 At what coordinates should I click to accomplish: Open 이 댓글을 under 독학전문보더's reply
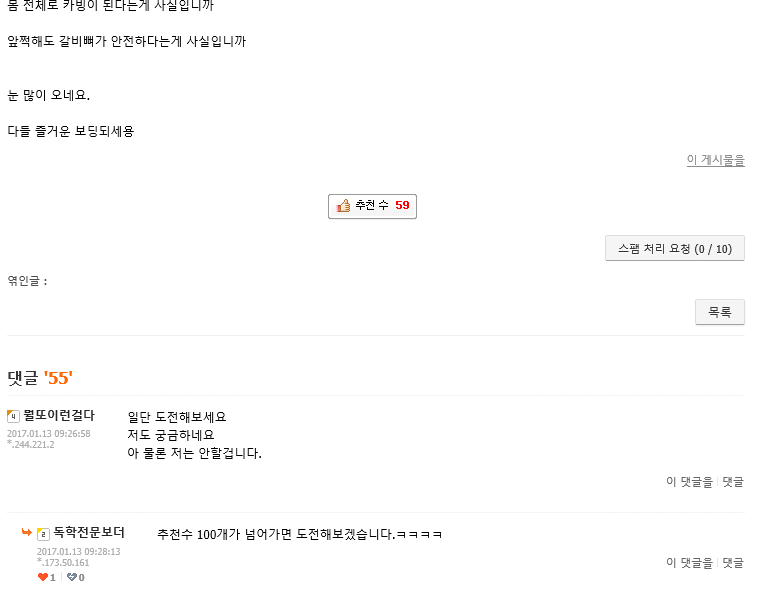point(689,562)
